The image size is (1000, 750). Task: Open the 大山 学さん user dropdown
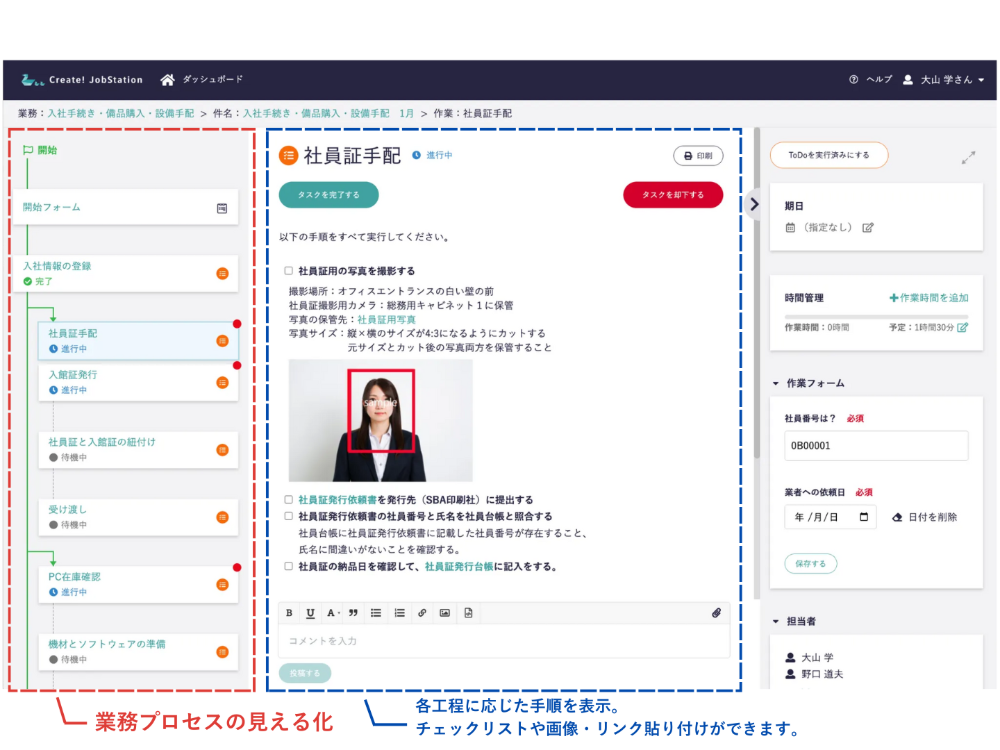(x=944, y=80)
